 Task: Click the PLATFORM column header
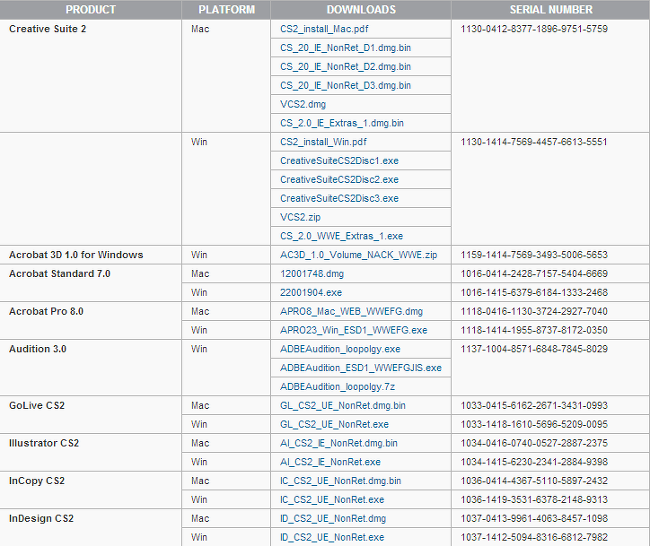pos(226,10)
